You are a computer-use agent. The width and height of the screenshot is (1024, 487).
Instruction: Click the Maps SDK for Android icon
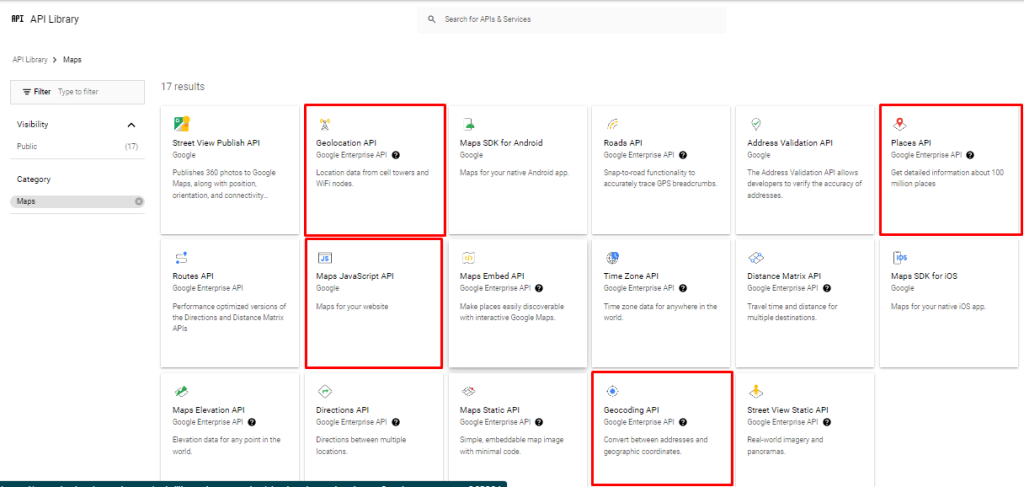[x=468, y=124]
